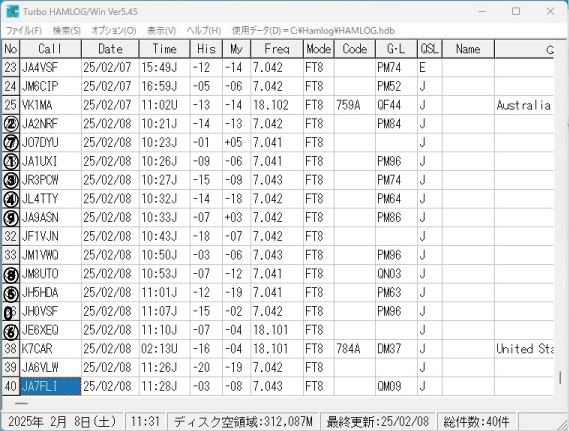Screen dimensions: 569x431
Task: Select callsign VK1MA
Action: 37,105
